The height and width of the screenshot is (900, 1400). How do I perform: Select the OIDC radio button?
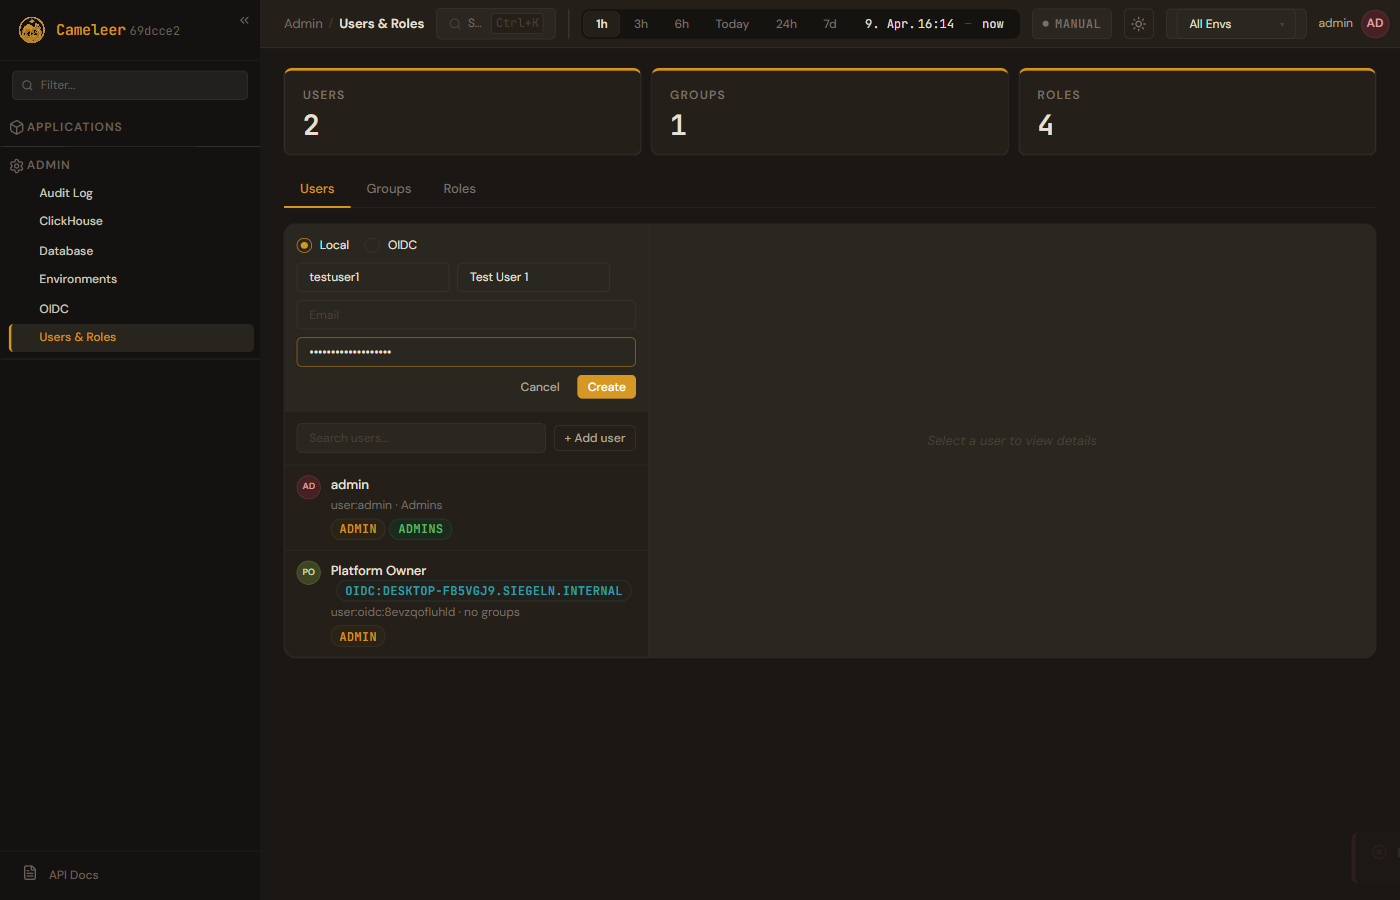click(x=373, y=245)
